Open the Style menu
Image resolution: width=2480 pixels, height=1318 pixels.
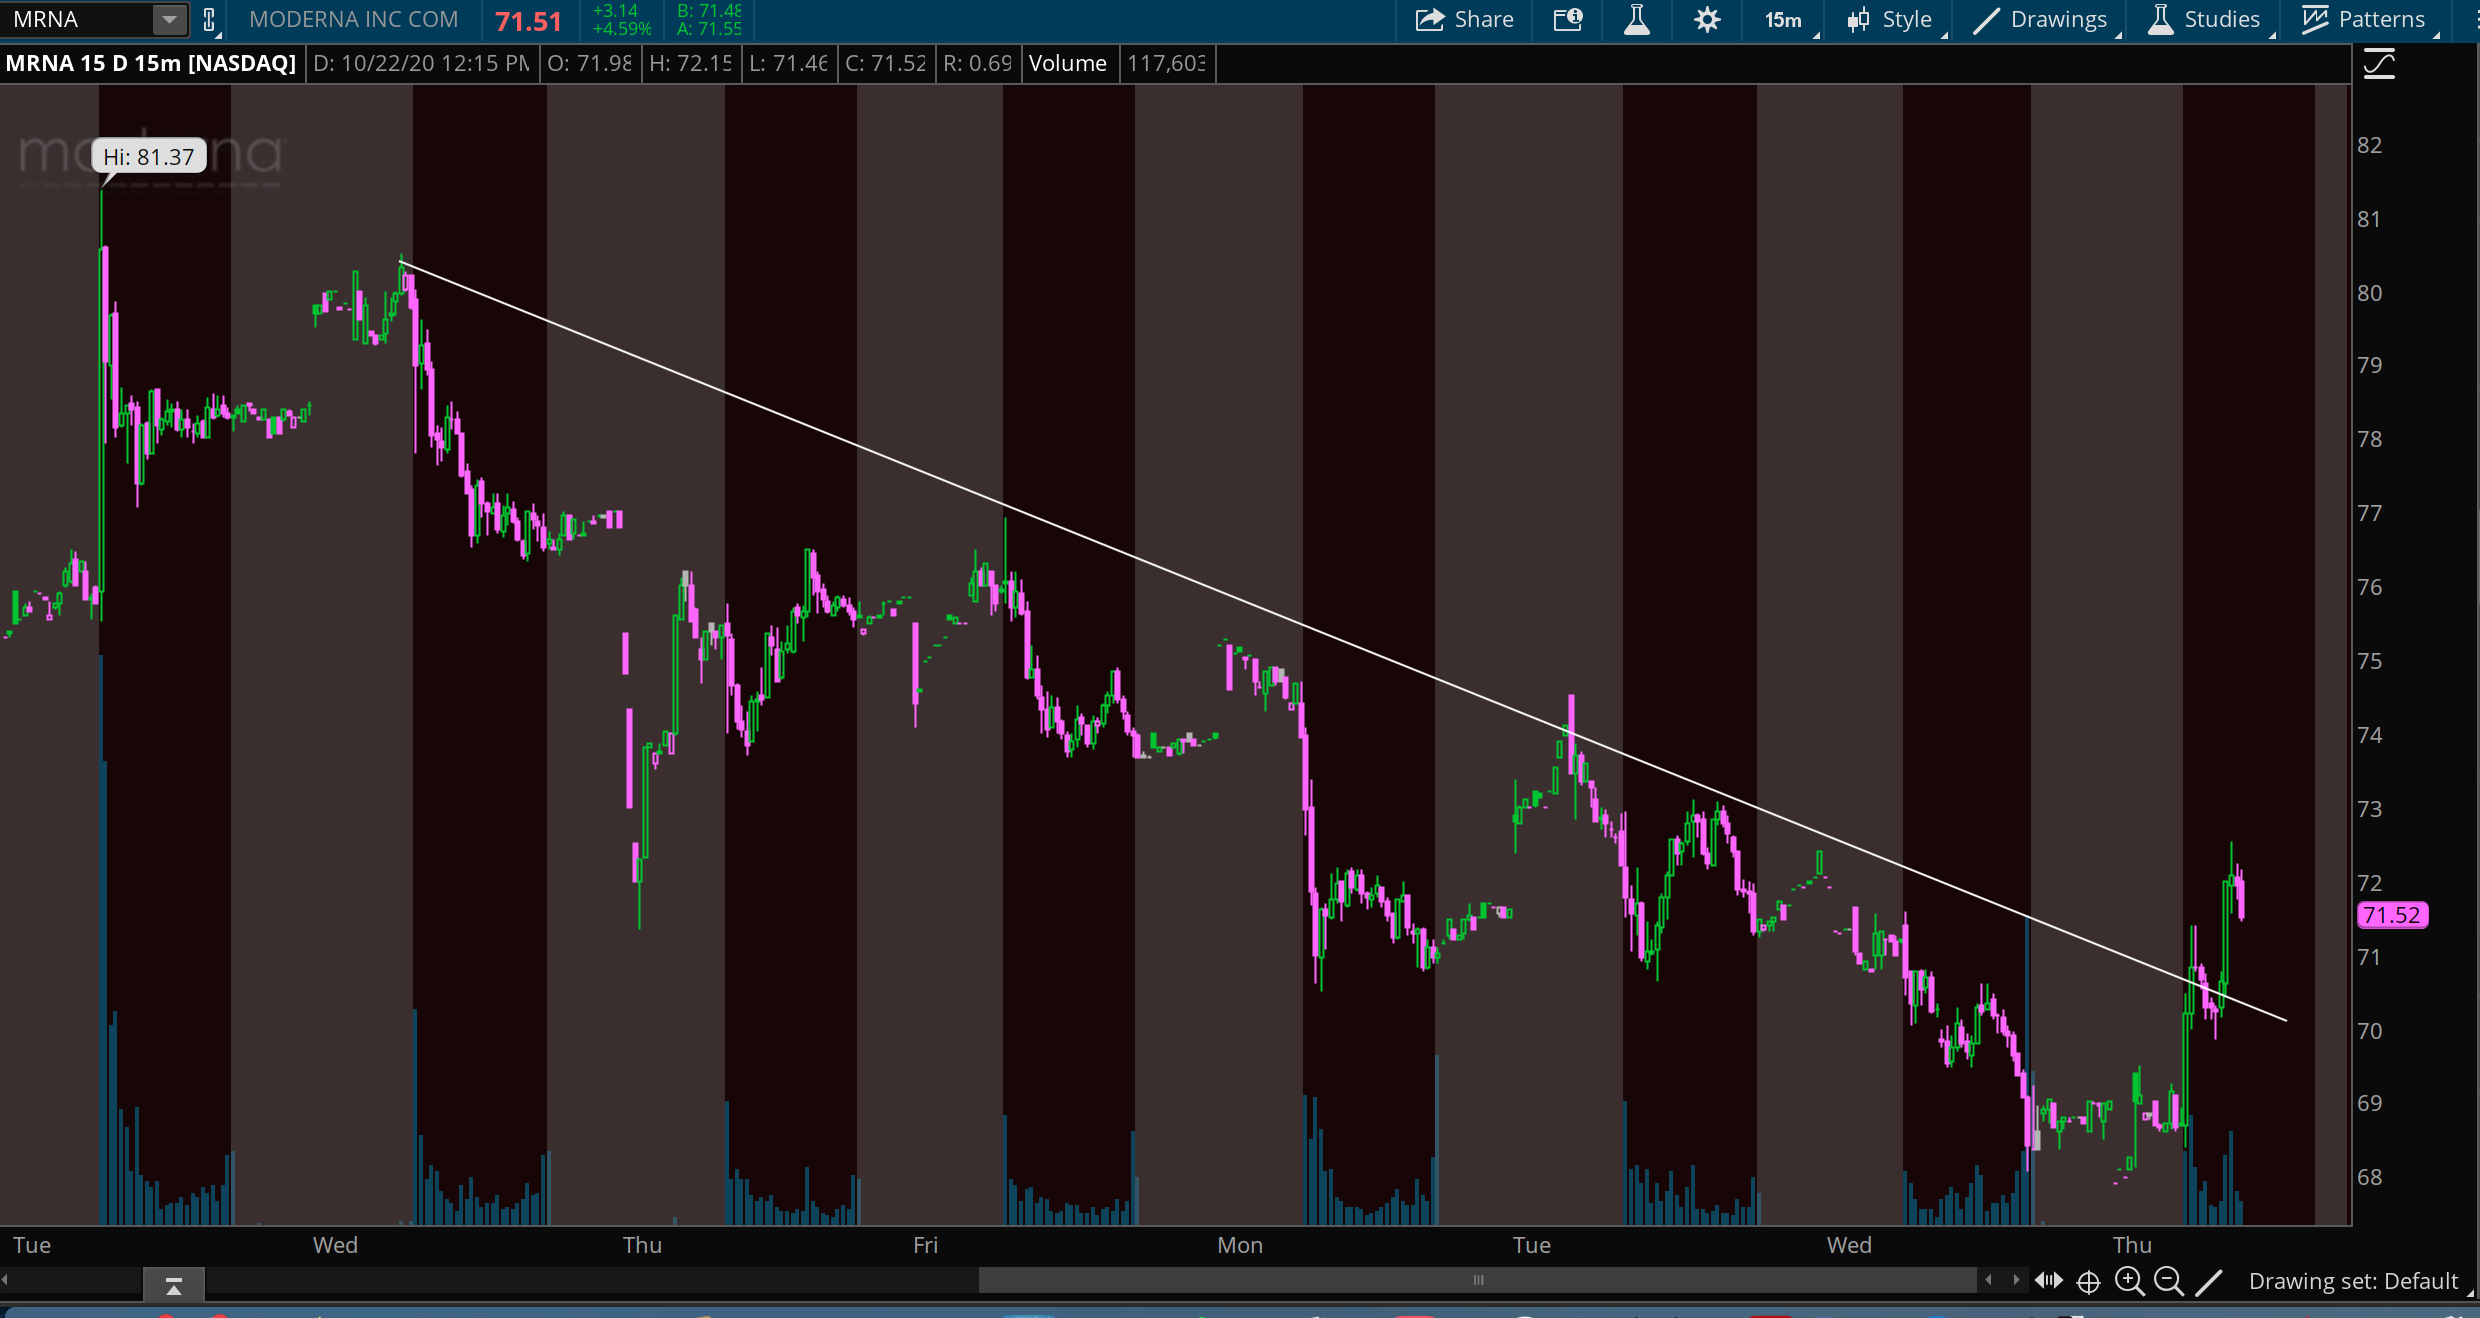point(1892,20)
